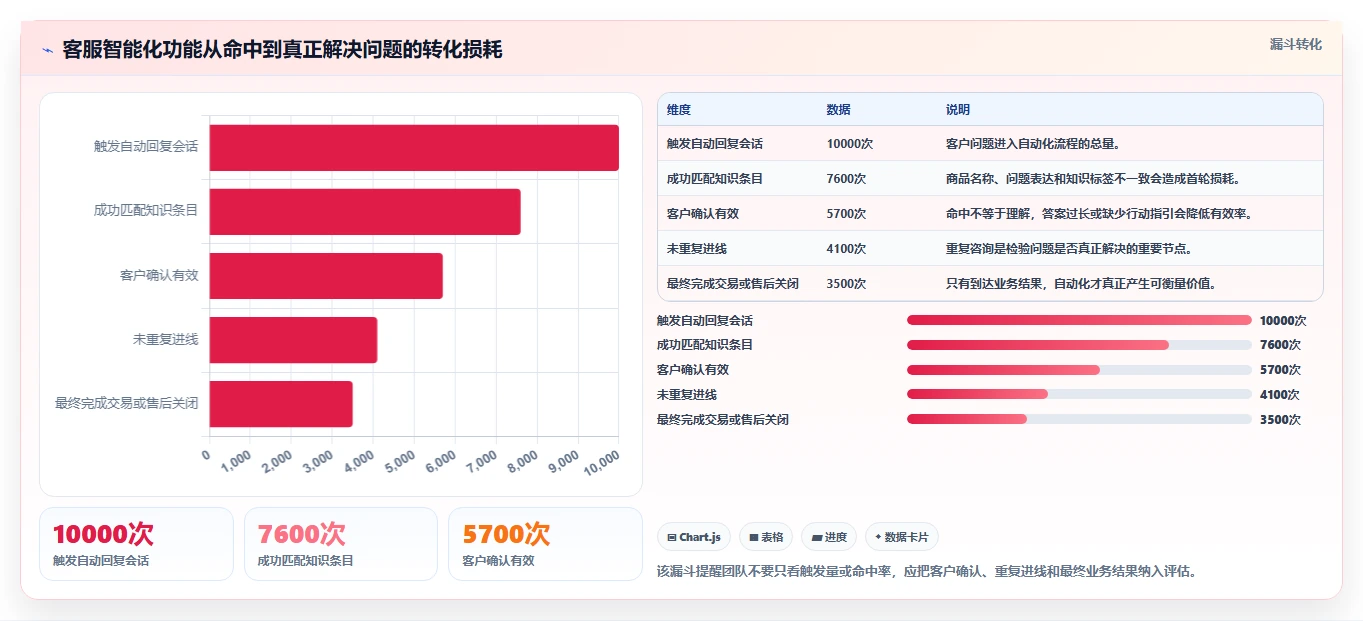This screenshot has height=621, width=1363.
Task: Click the 维度 column header
Action: click(679, 110)
